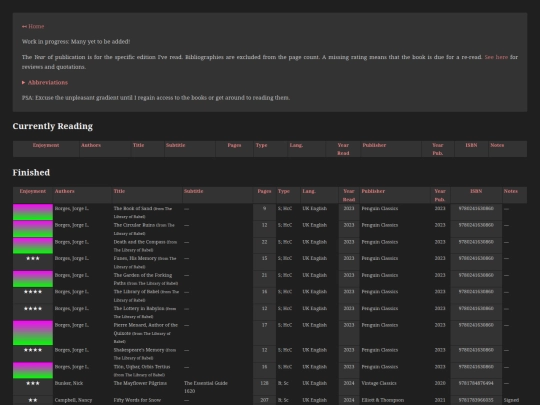
Task: Go back via the Home link
Action: [33, 27]
